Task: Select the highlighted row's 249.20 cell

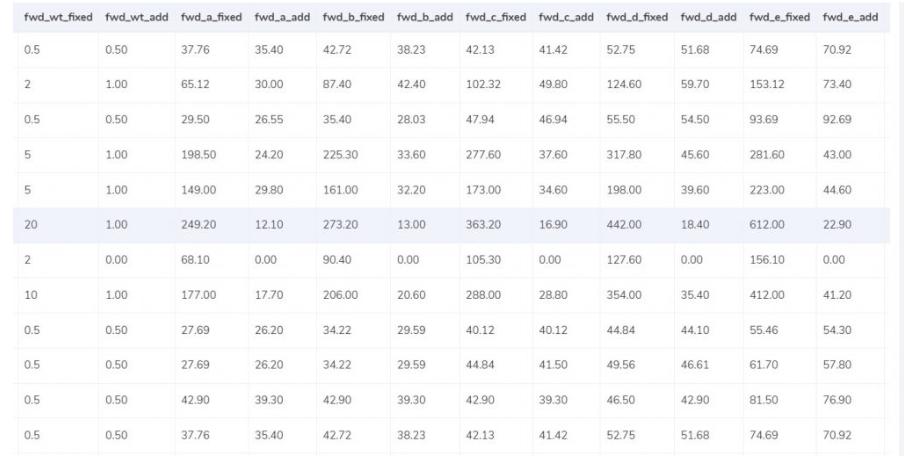Action: pyautogui.click(x=200, y=225)
